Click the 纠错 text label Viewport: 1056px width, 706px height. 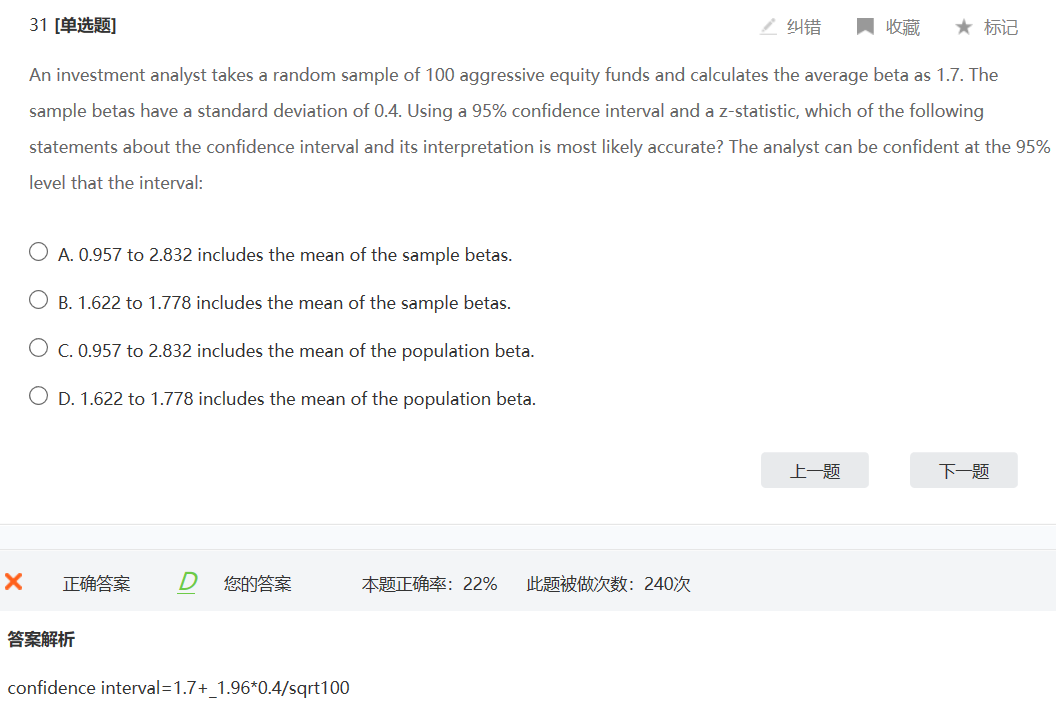tap(803, 28)
